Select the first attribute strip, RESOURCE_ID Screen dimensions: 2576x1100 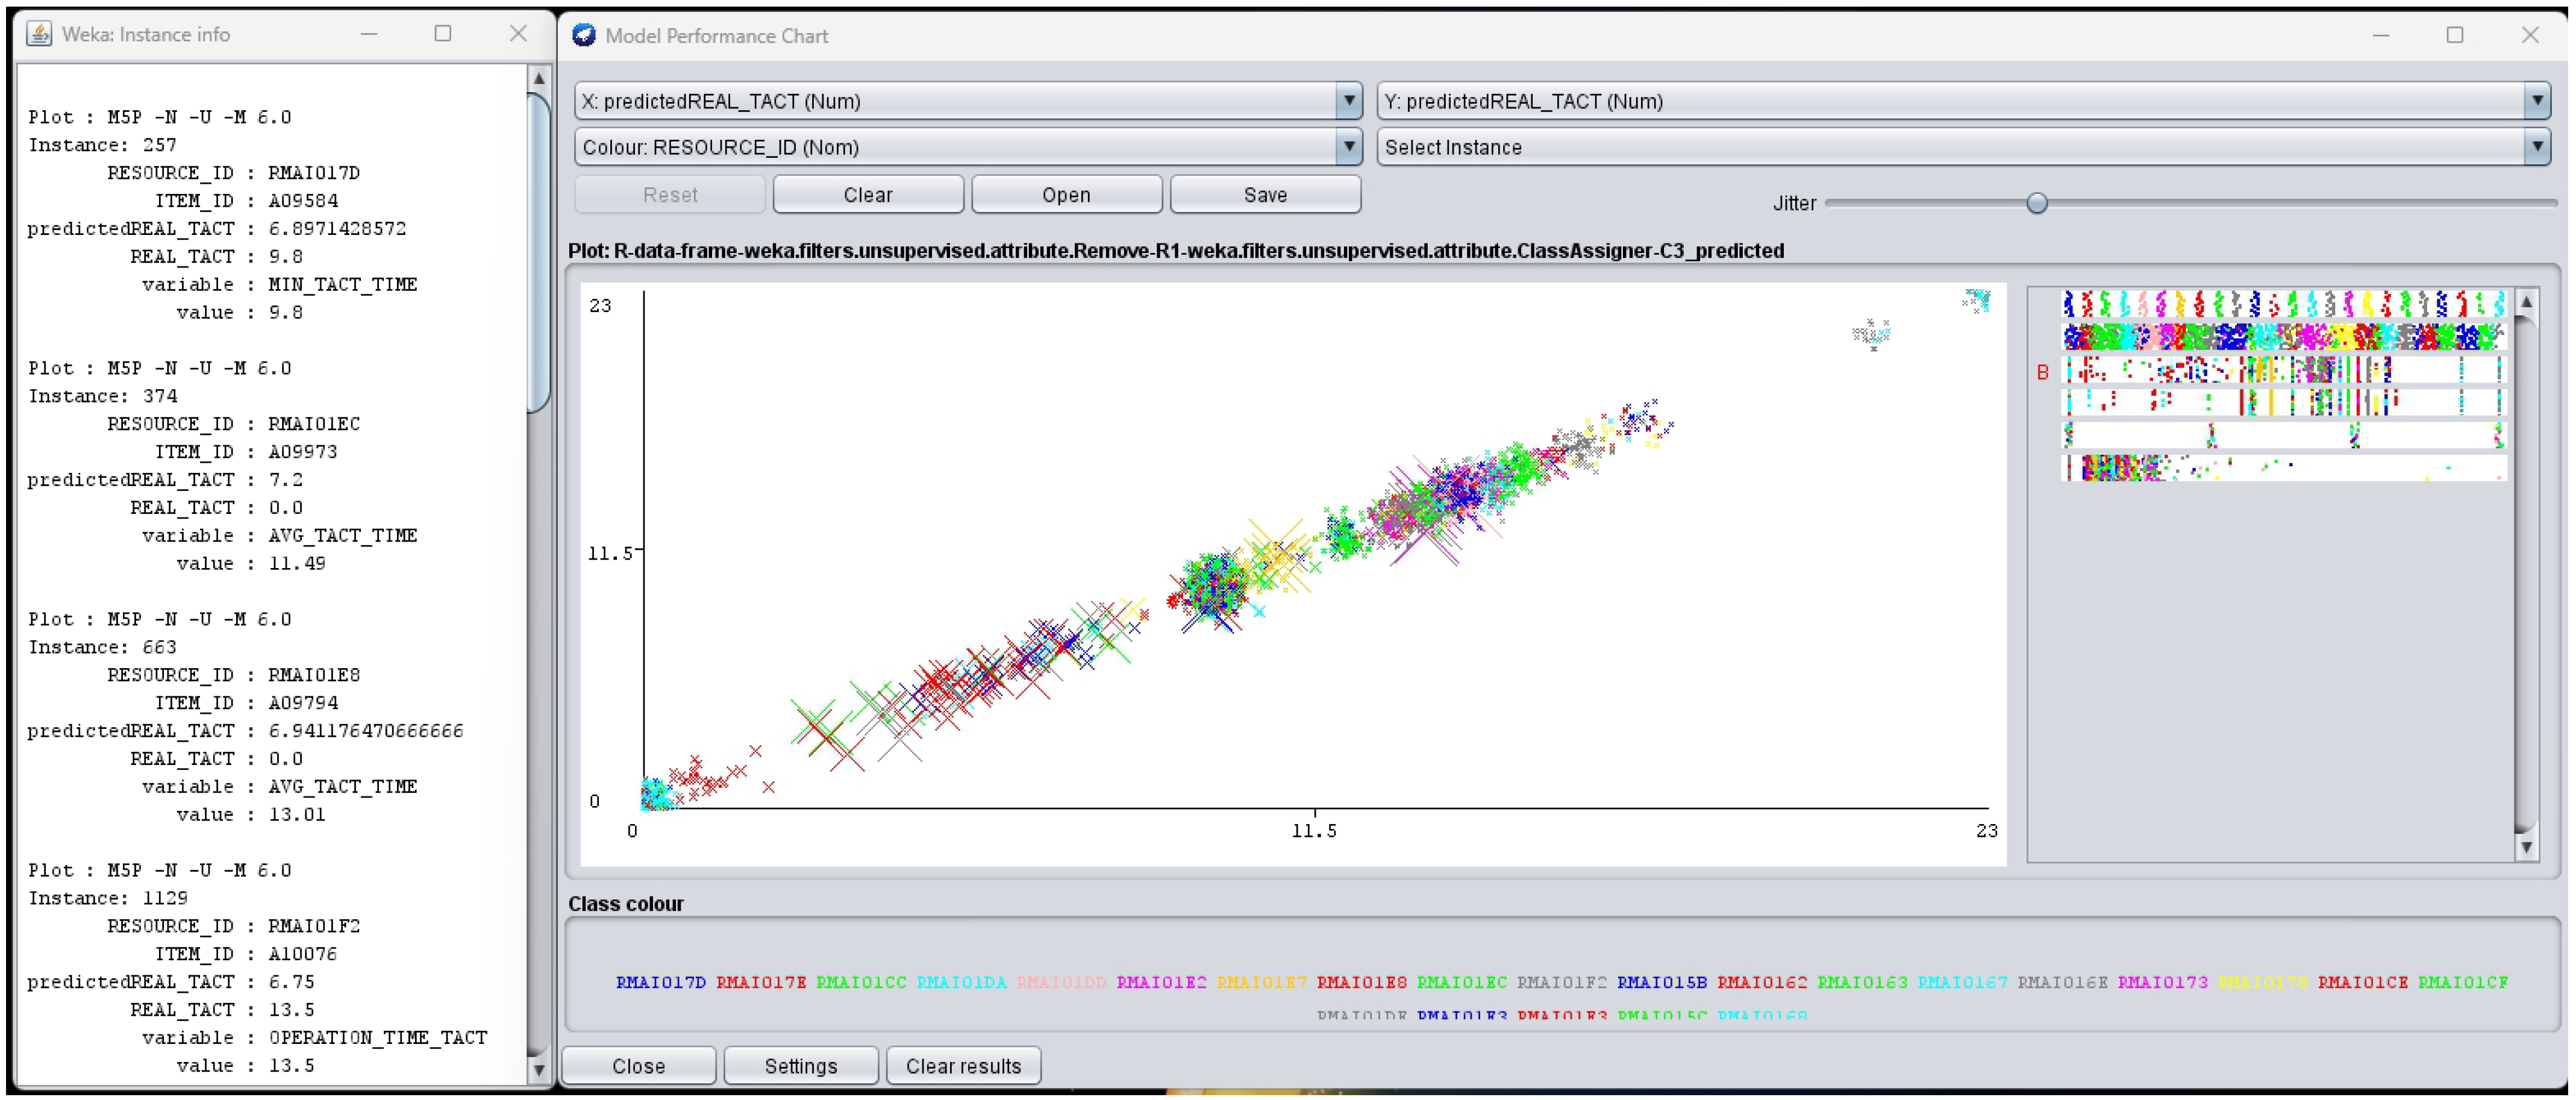[x=2284, y=303]
